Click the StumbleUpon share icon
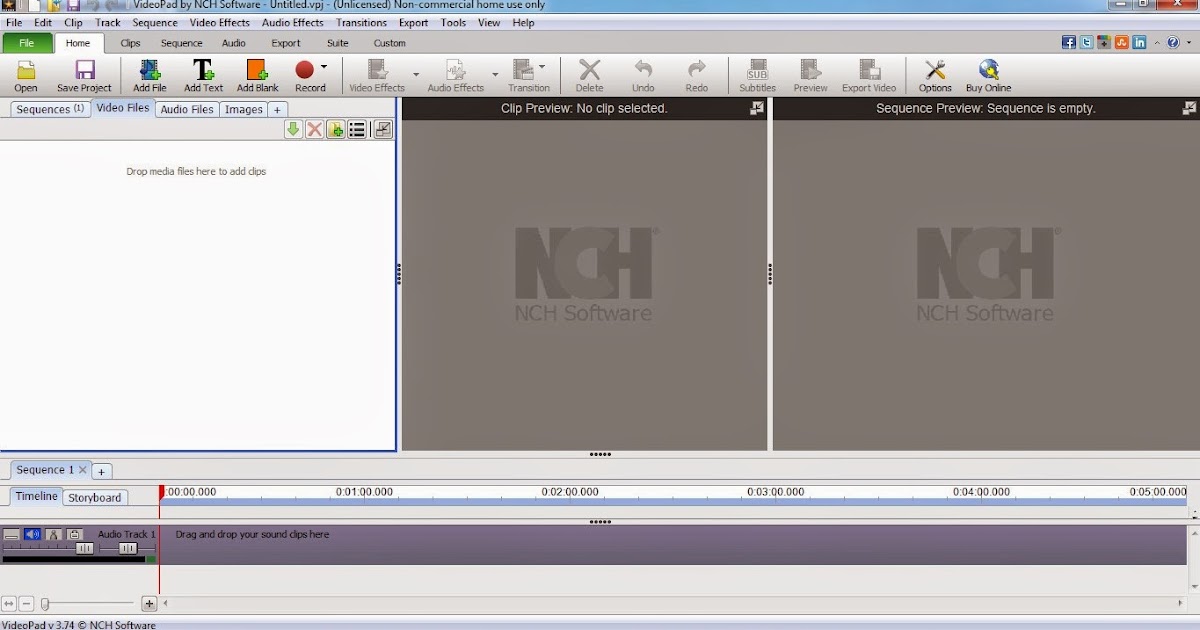 (1121, 43)
